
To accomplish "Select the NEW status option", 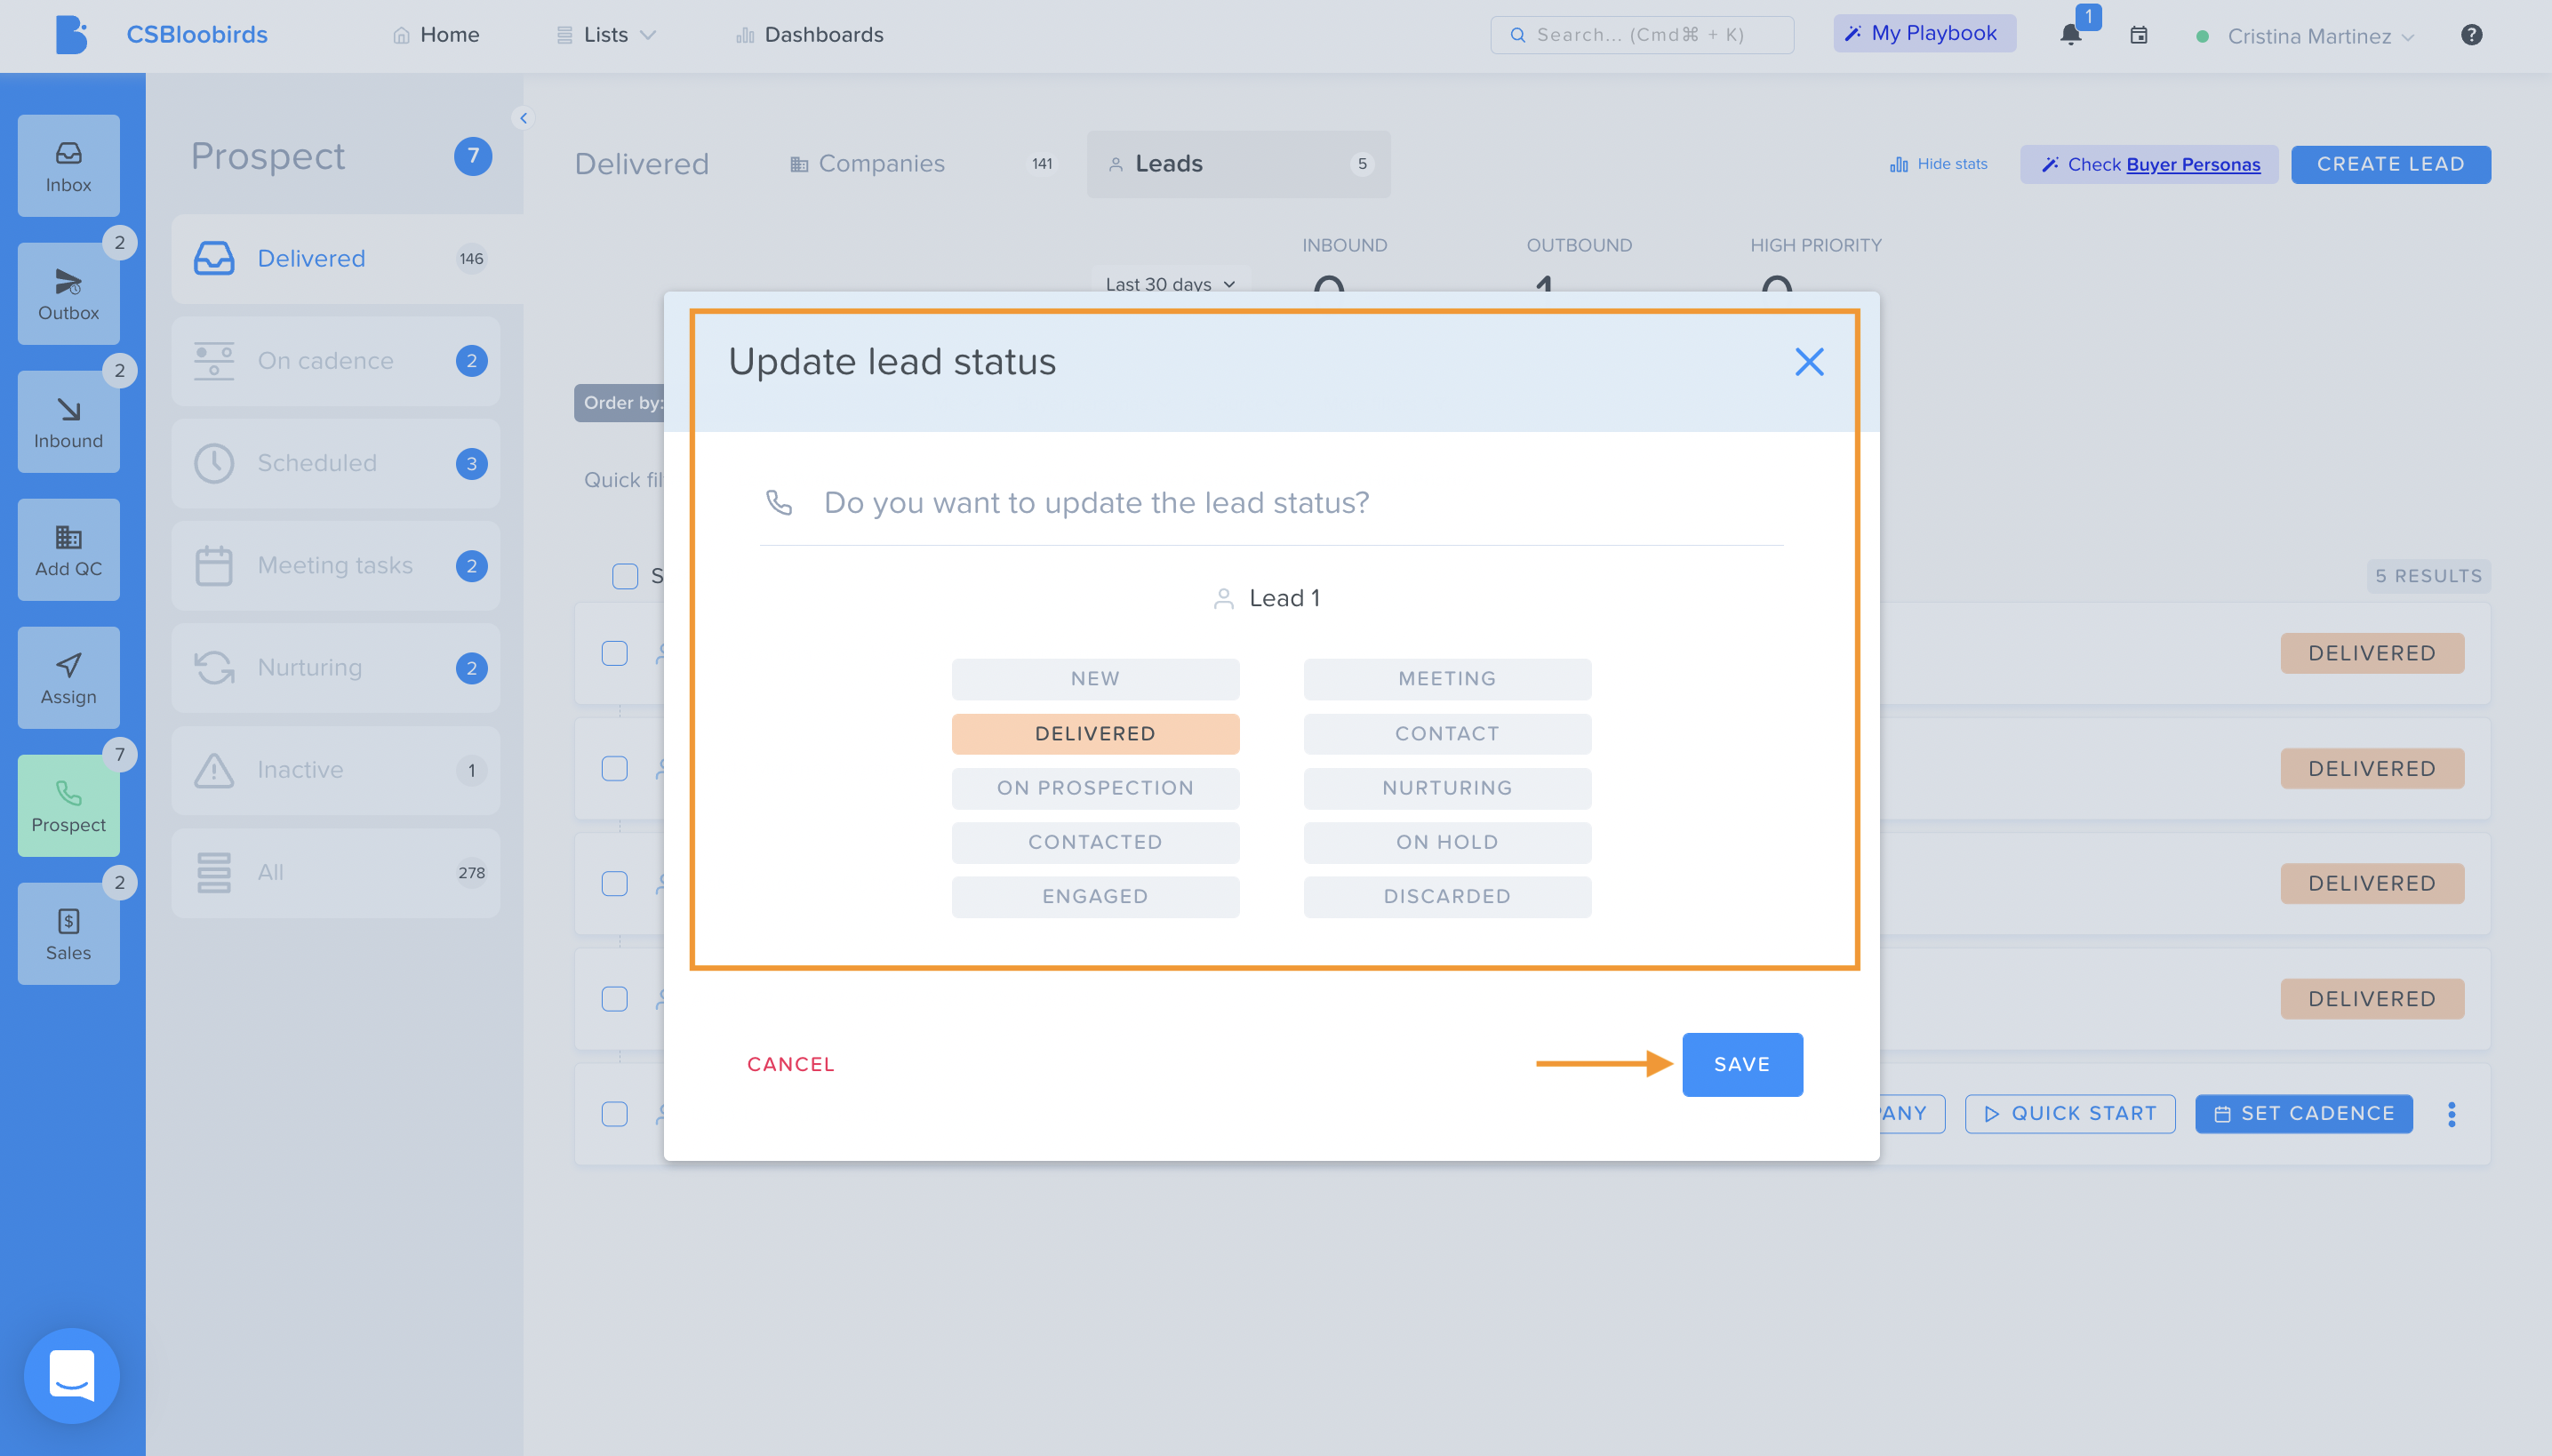I will (1095, 679).
